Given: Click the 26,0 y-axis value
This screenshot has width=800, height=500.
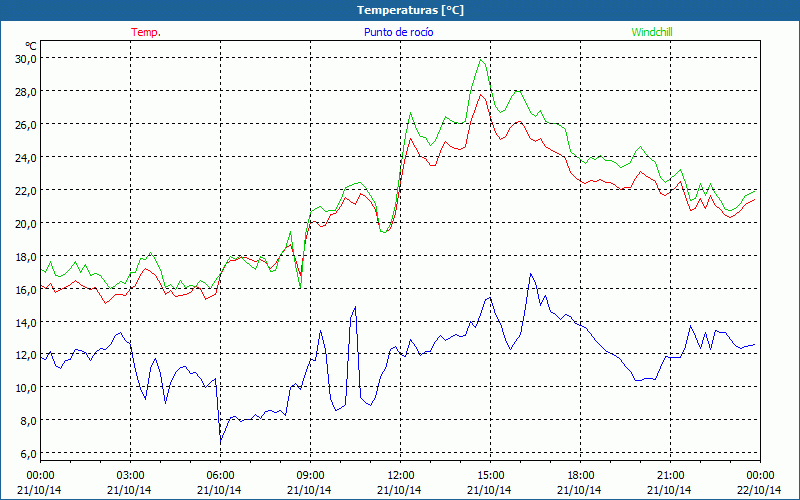Looking at the screenshot, I should pyautogui.click(x=26, y=124).
